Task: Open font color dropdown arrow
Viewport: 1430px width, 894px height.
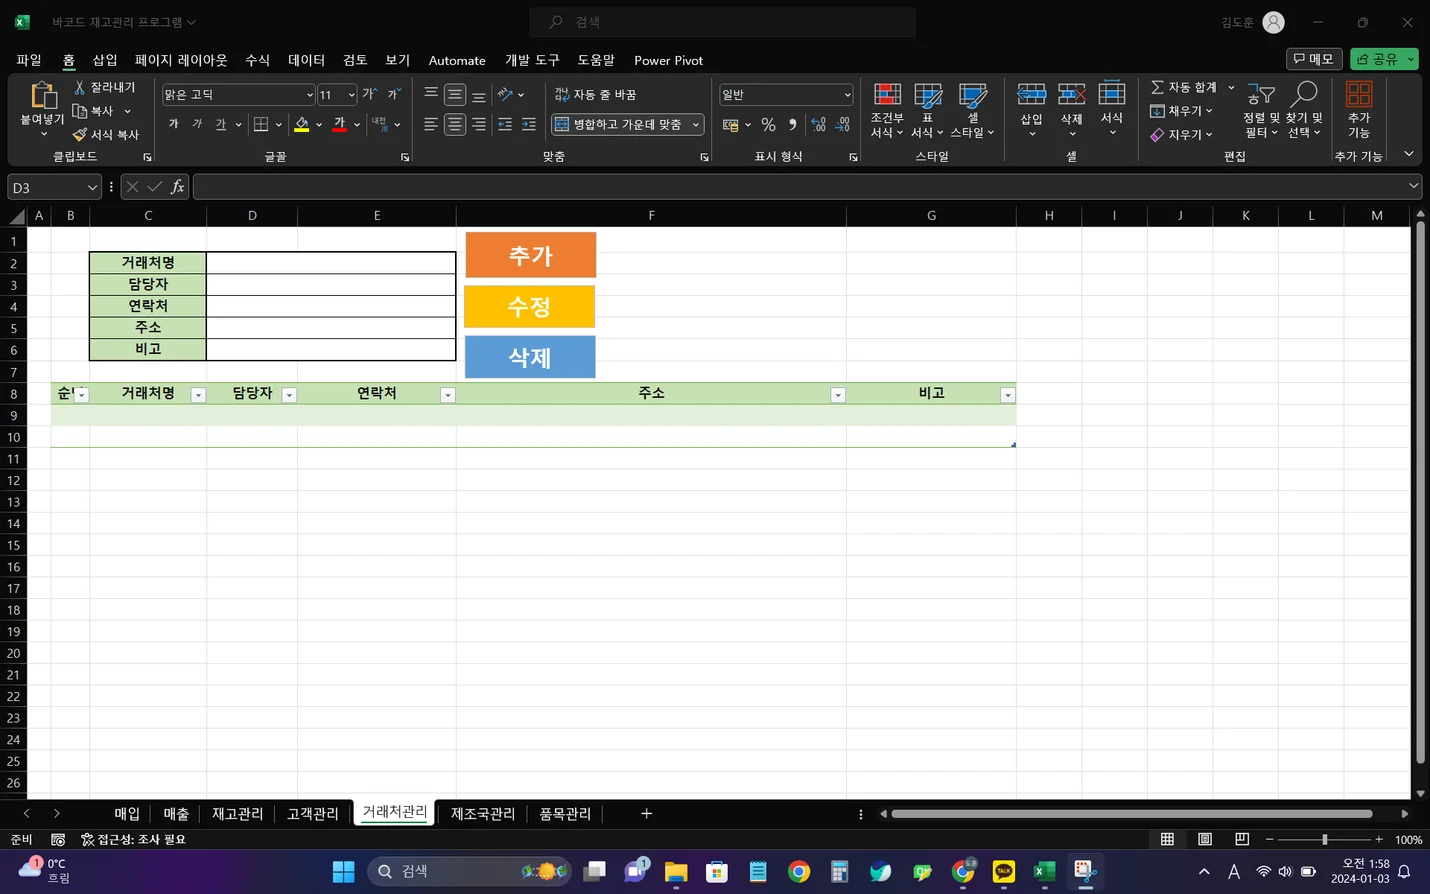Action: 357,125
